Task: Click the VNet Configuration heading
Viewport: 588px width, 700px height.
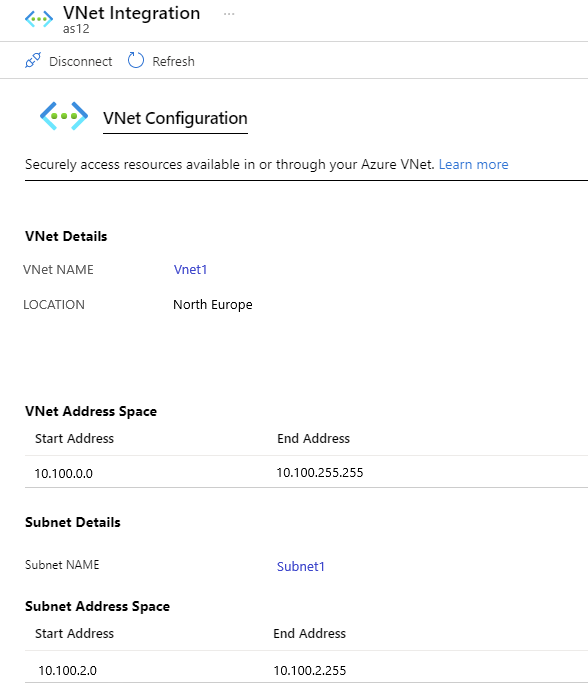Action: click(x=175, y=118)
